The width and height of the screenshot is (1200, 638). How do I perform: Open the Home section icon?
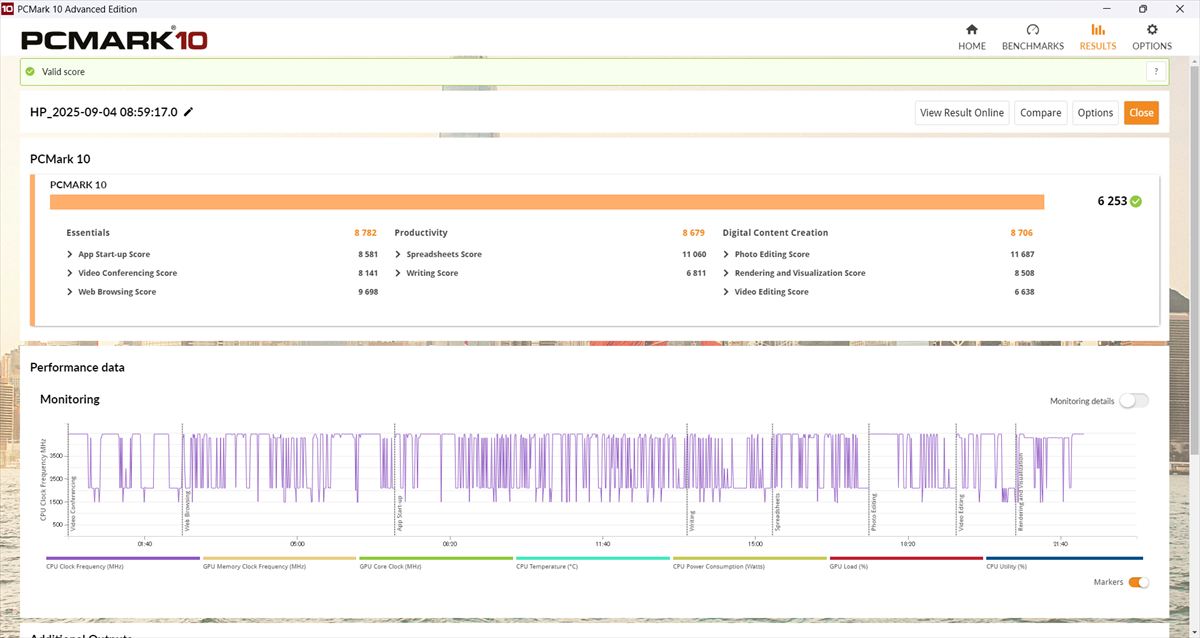click(x=971, y=30)
